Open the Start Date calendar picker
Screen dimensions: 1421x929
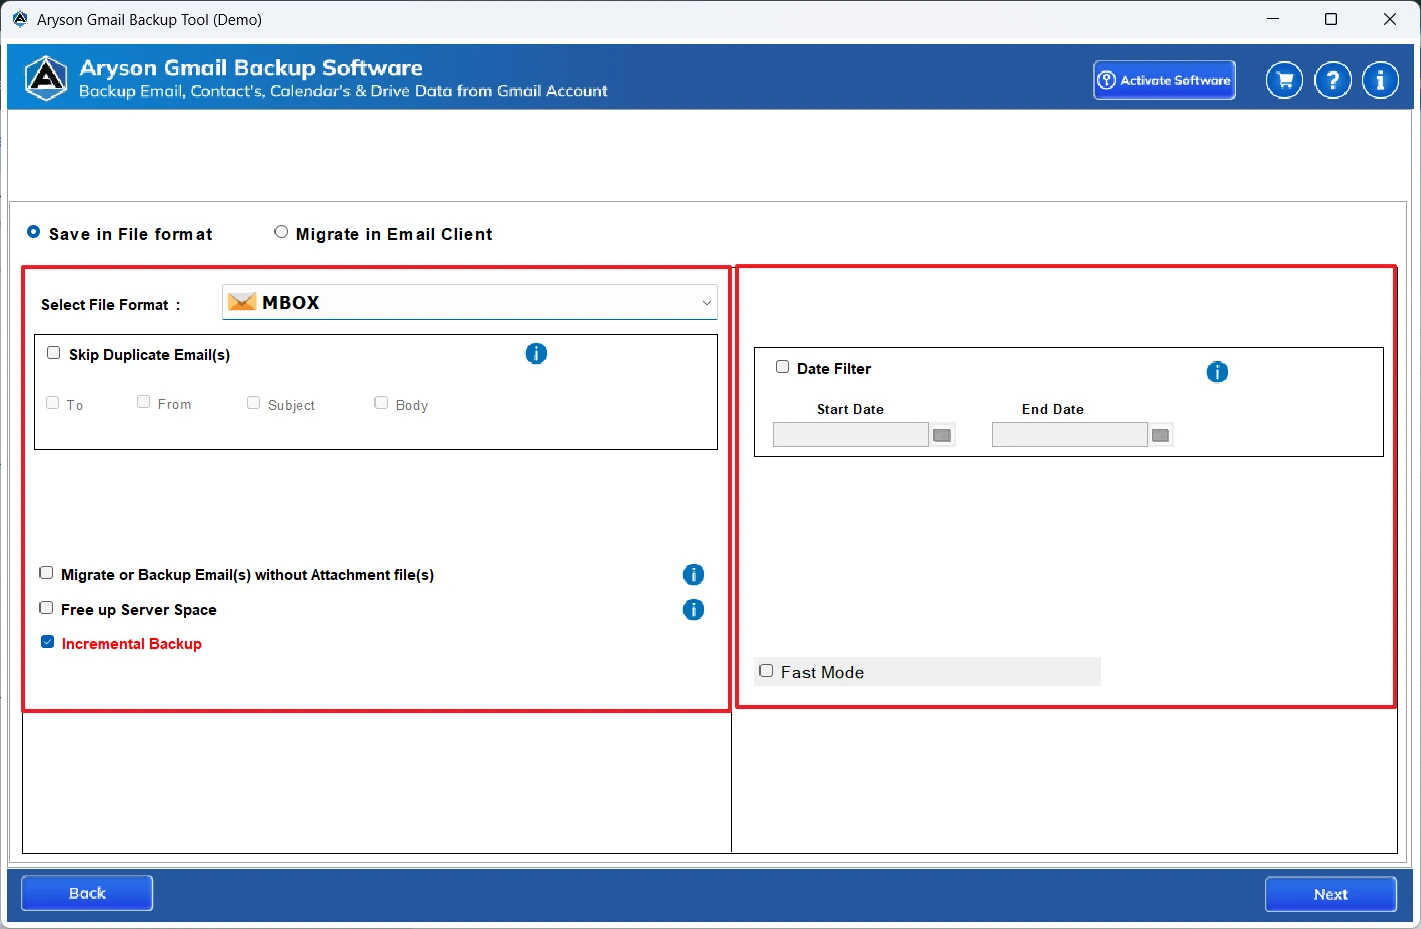[x=942, y=435]
